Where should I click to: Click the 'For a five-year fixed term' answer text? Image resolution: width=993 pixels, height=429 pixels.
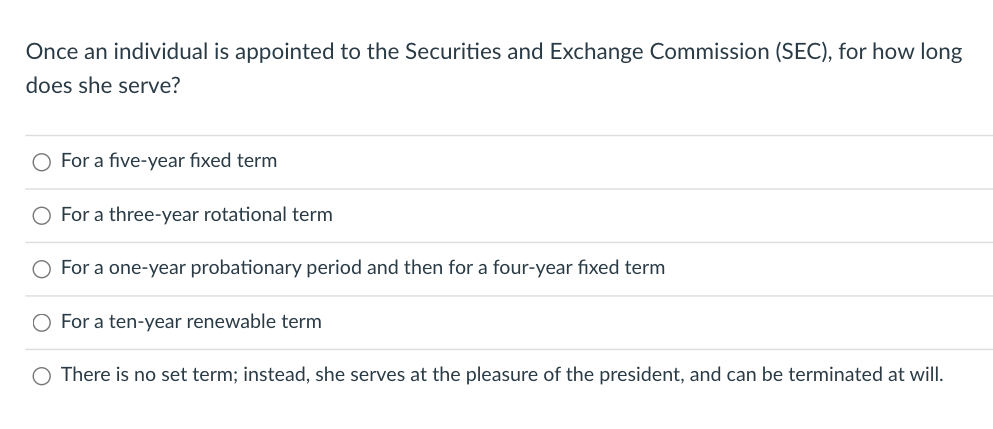tap(169, 161)
